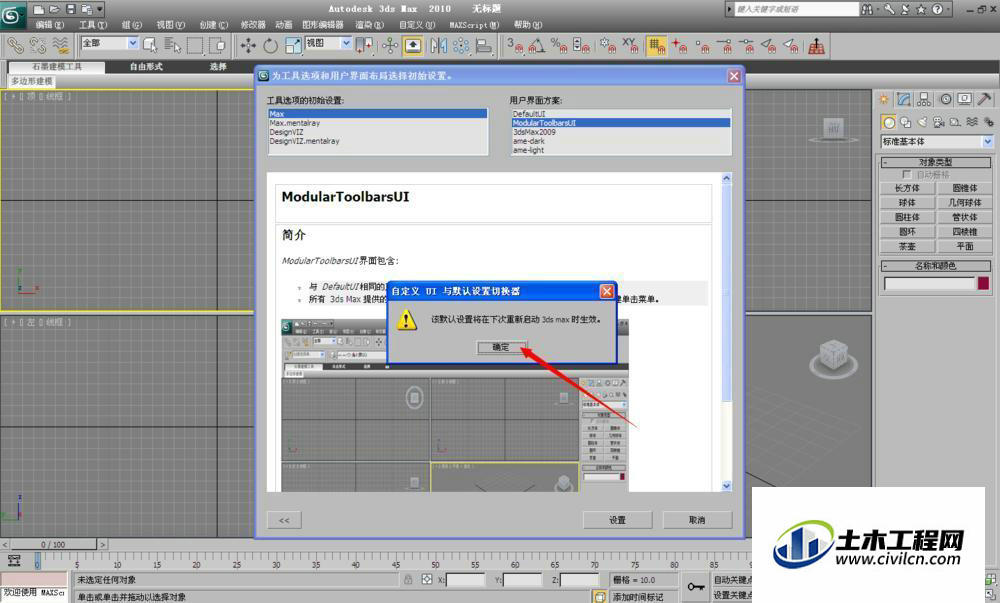The width and height of the screenshot is (1000, 603).
Task: Click the Help question mark icon
Action: point(937,9)
